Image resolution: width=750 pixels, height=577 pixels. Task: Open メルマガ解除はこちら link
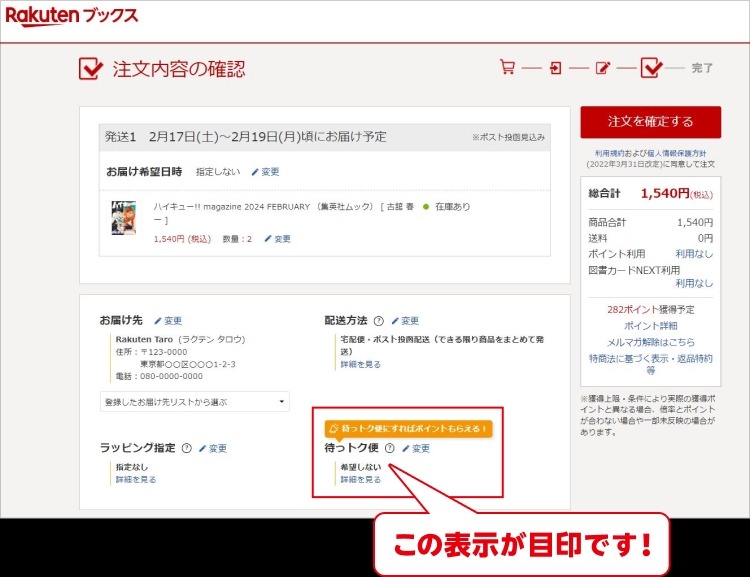[651, 342]
